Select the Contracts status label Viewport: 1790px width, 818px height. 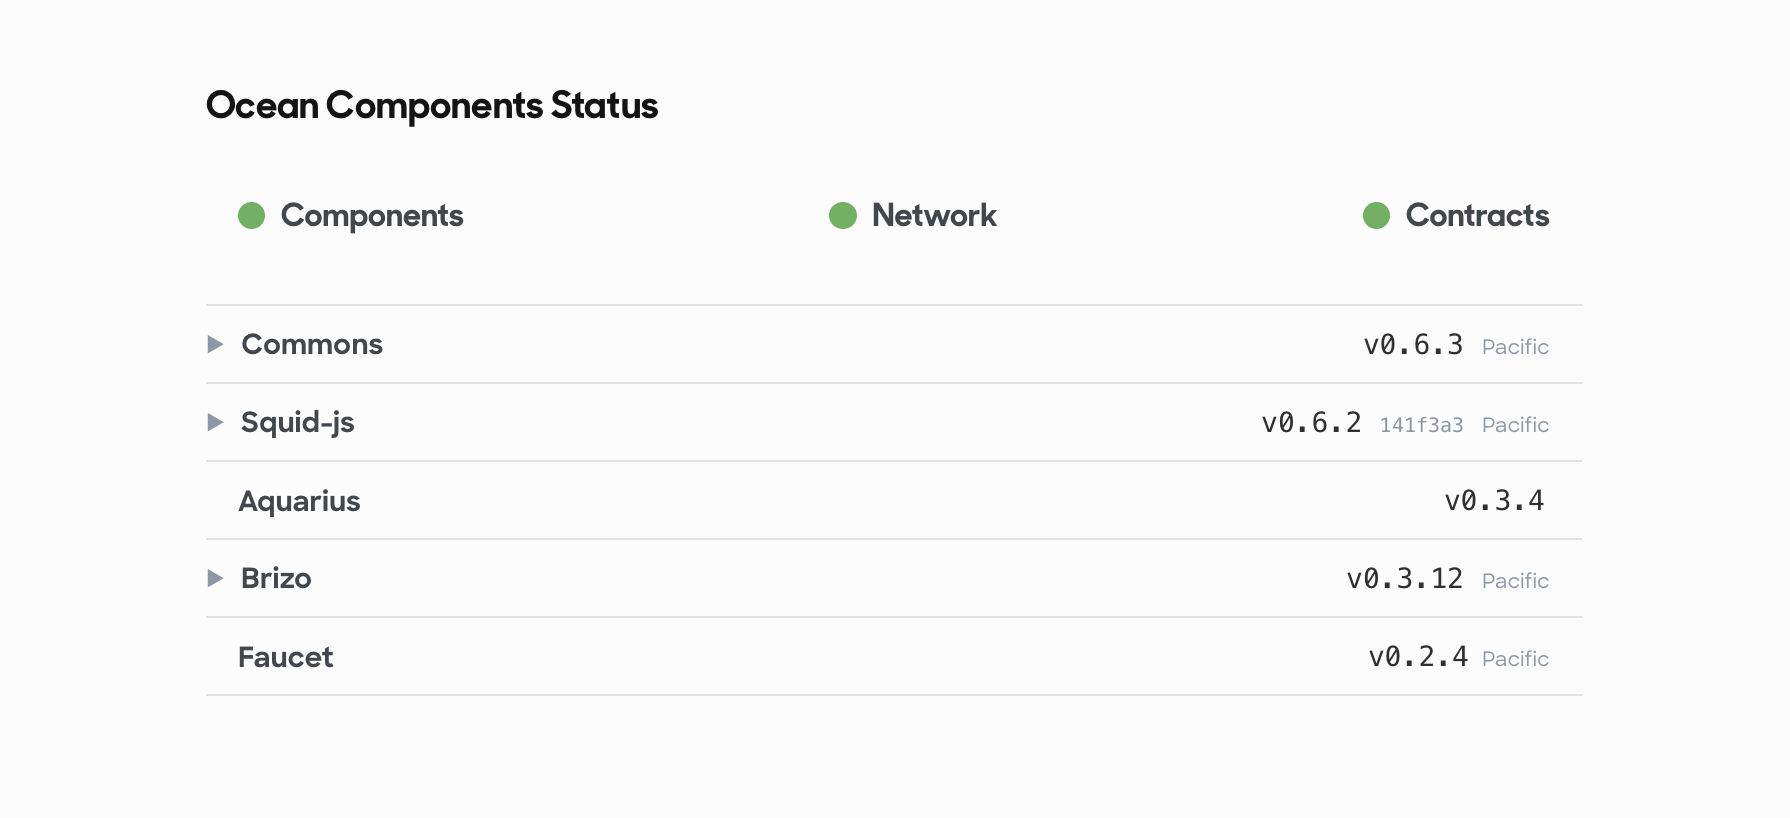click(x=1477, y=215)
